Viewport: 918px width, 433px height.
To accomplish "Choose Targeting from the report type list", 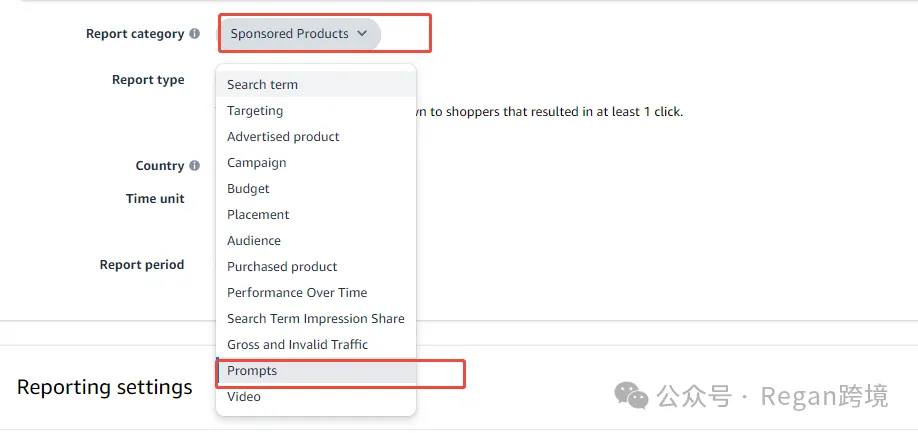I will coord(255,111).
